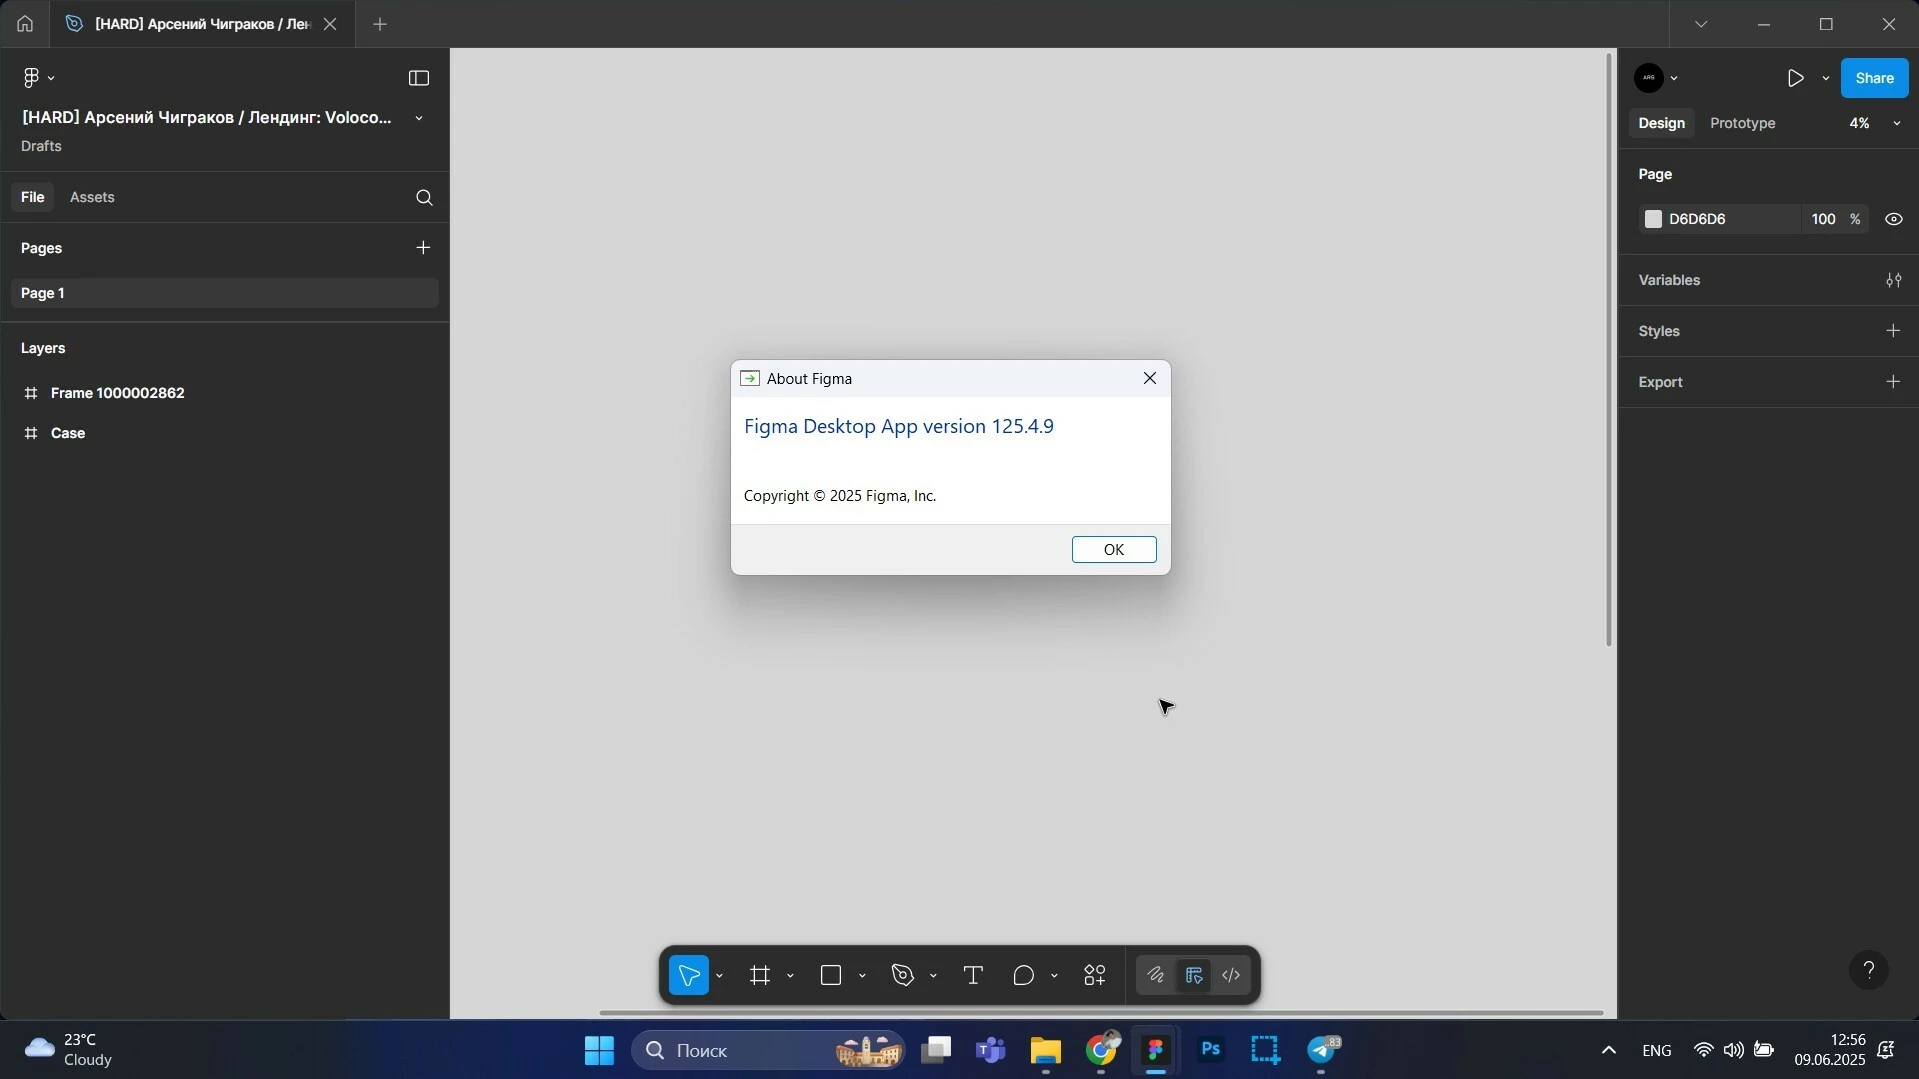Viewport: 1919px width, 1079px height.
Task: Open user avatar dropdown
Action: tap(1675, 78)
